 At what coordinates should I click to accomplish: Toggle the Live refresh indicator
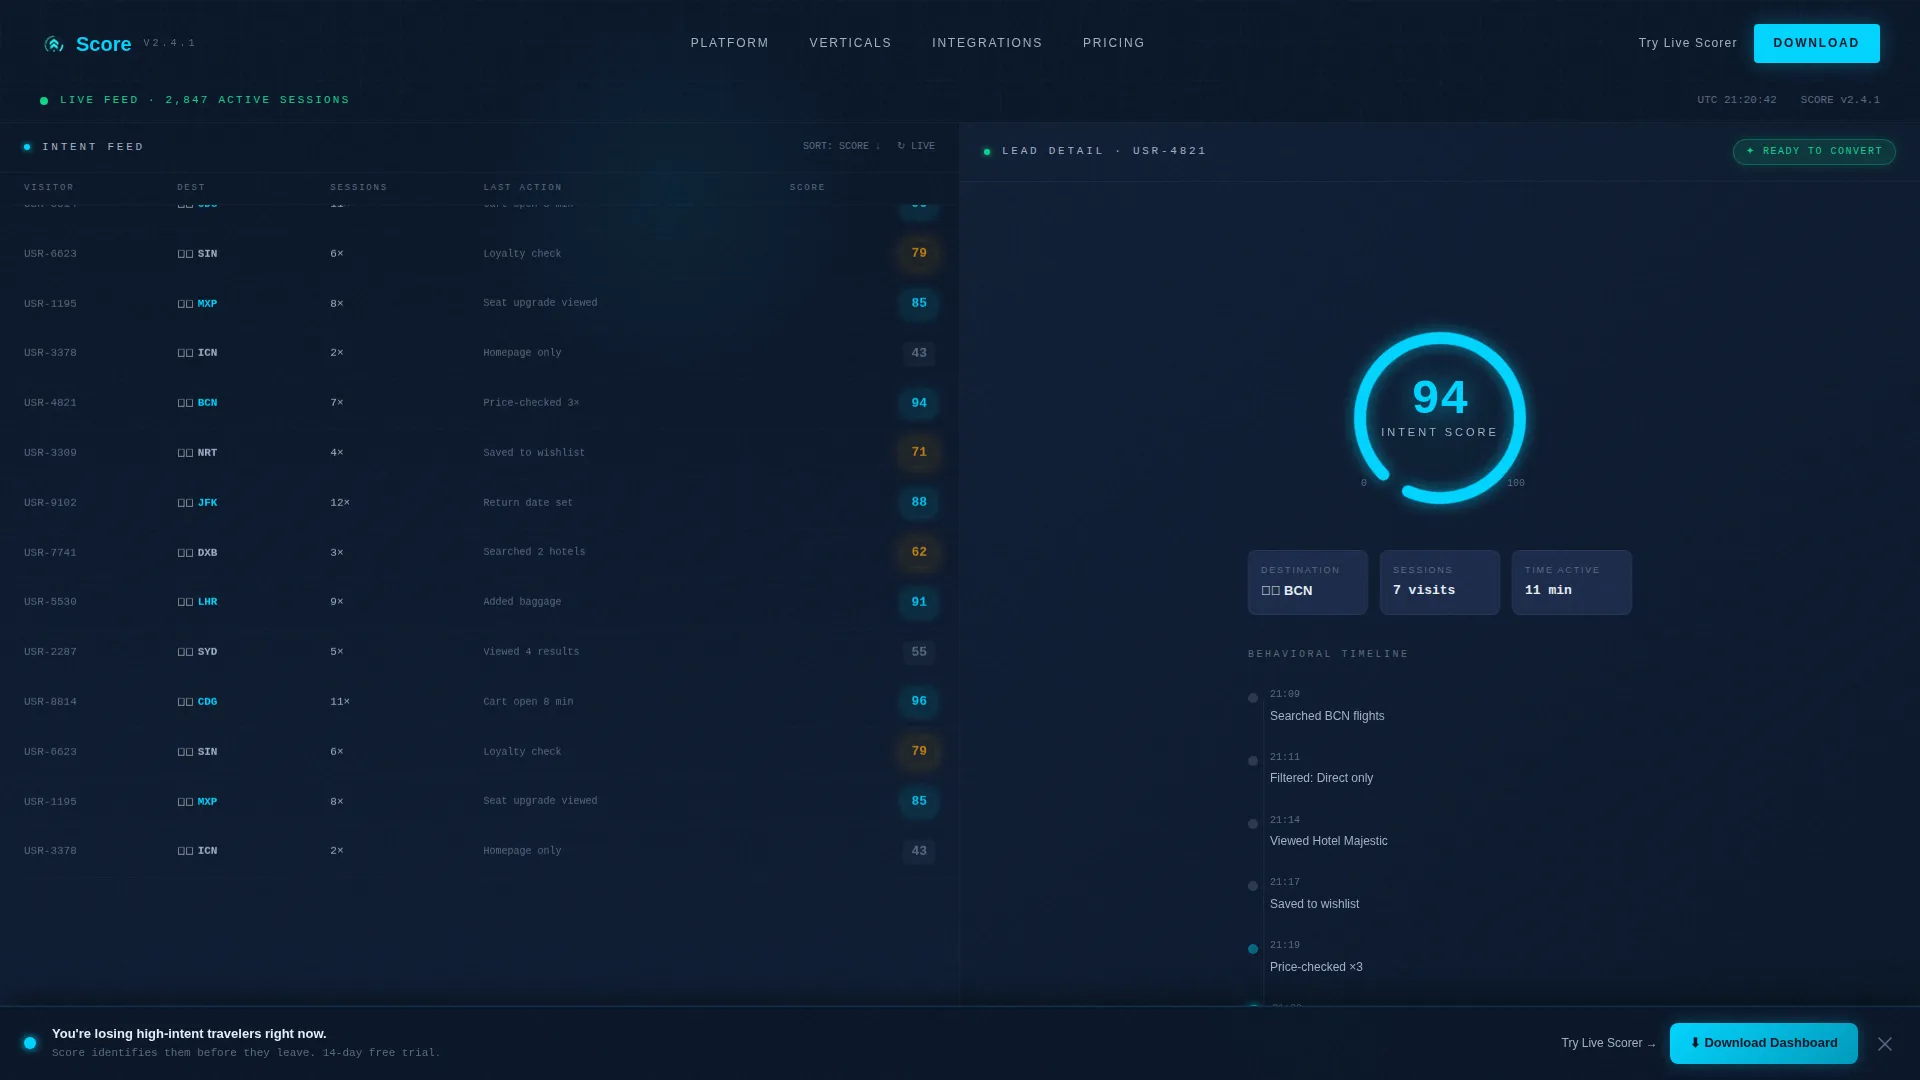(x=916, y=146)
